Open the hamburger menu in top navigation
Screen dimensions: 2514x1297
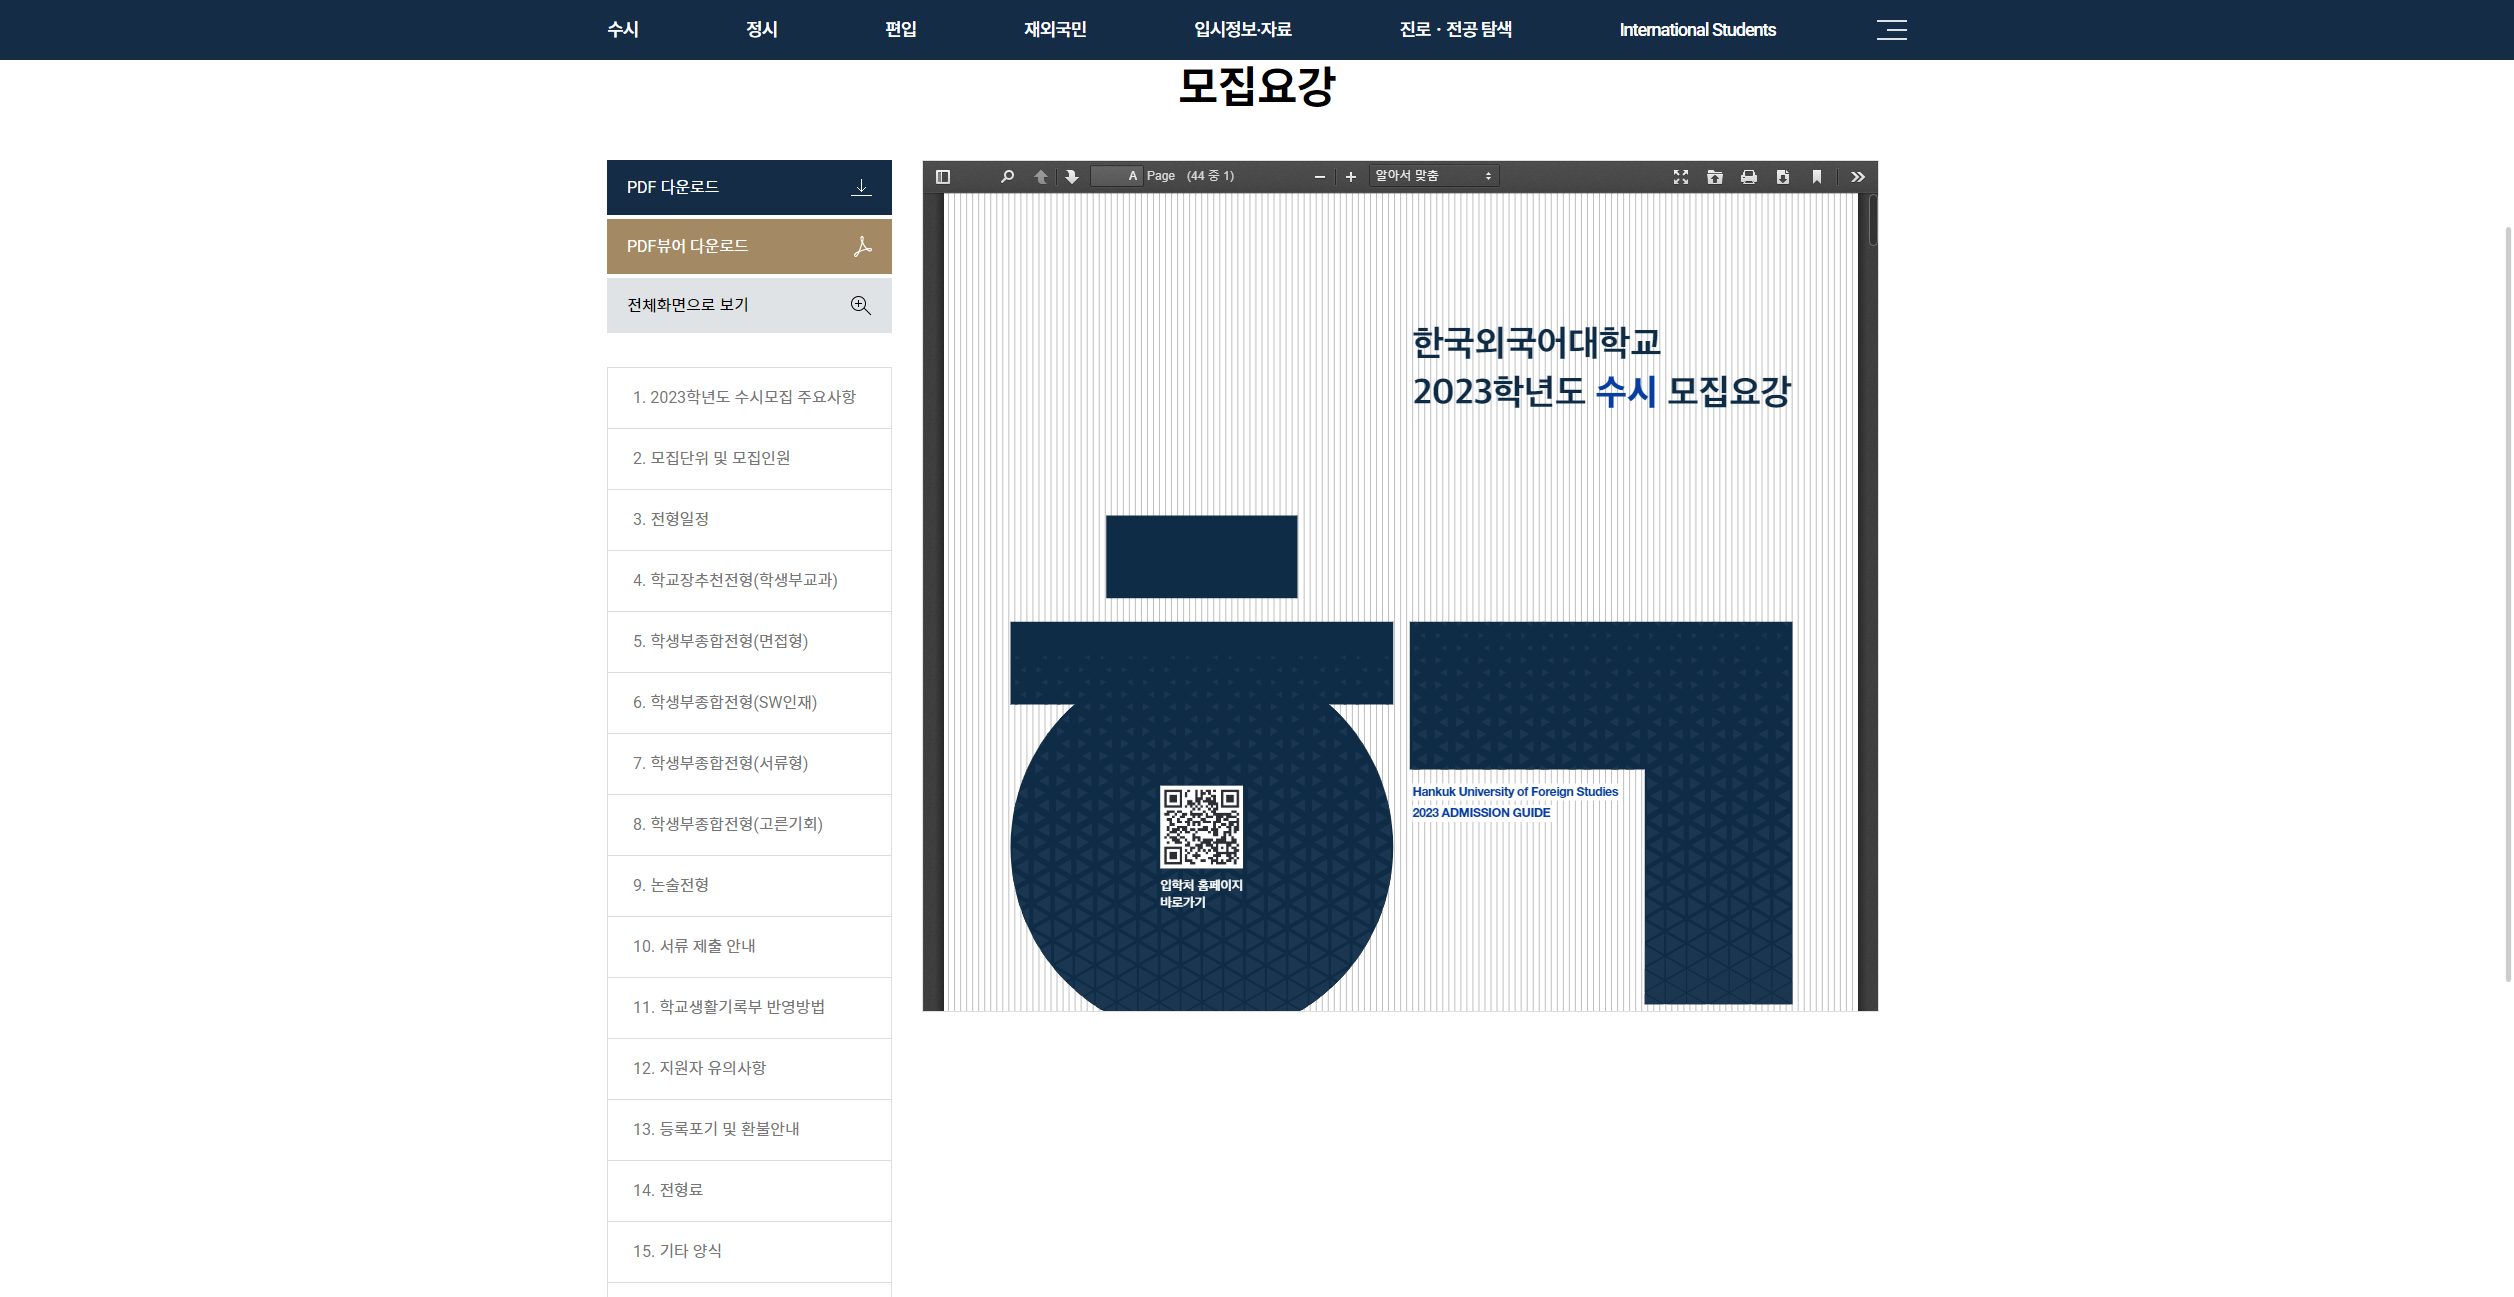pos(1891,30)
